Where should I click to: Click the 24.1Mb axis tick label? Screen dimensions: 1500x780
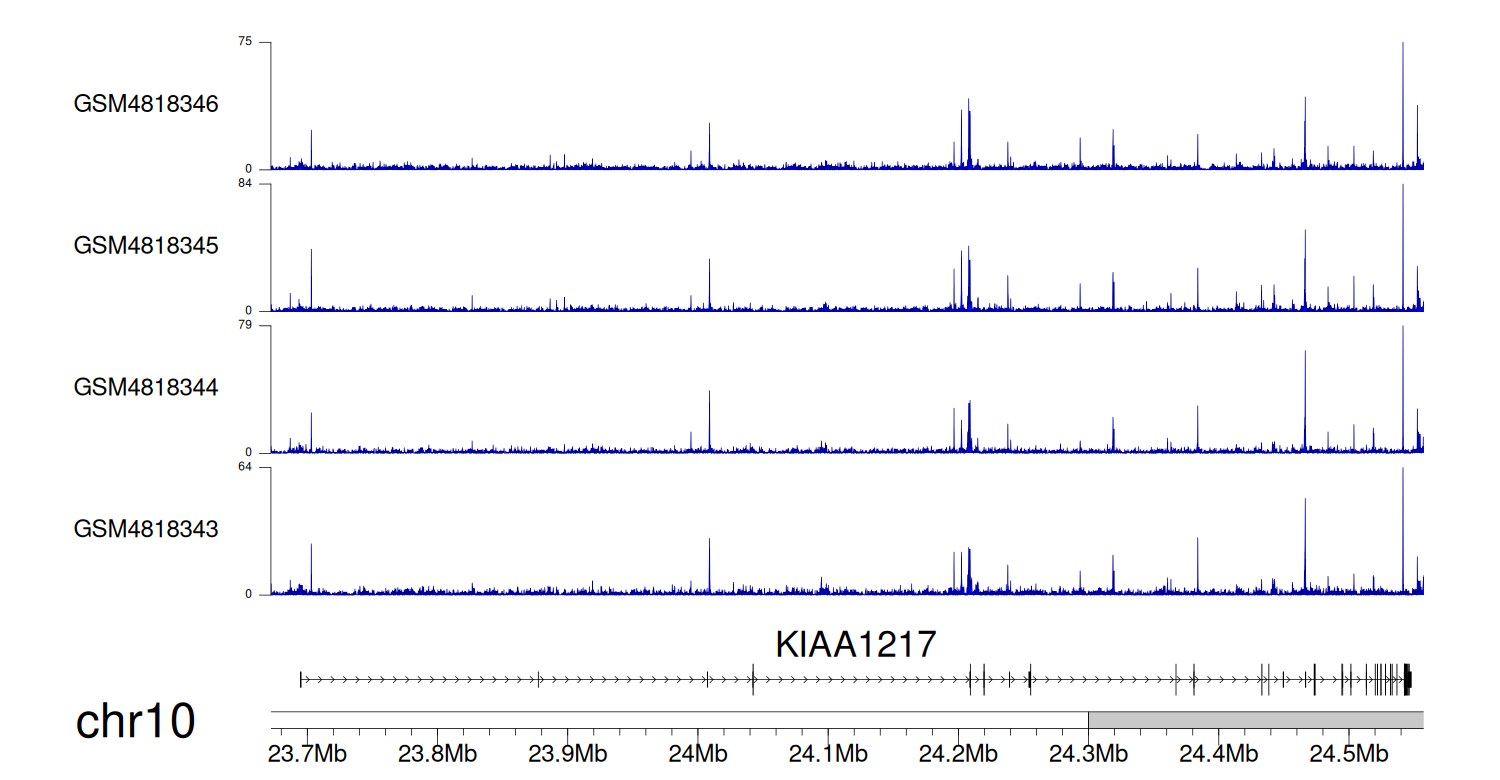828,753
